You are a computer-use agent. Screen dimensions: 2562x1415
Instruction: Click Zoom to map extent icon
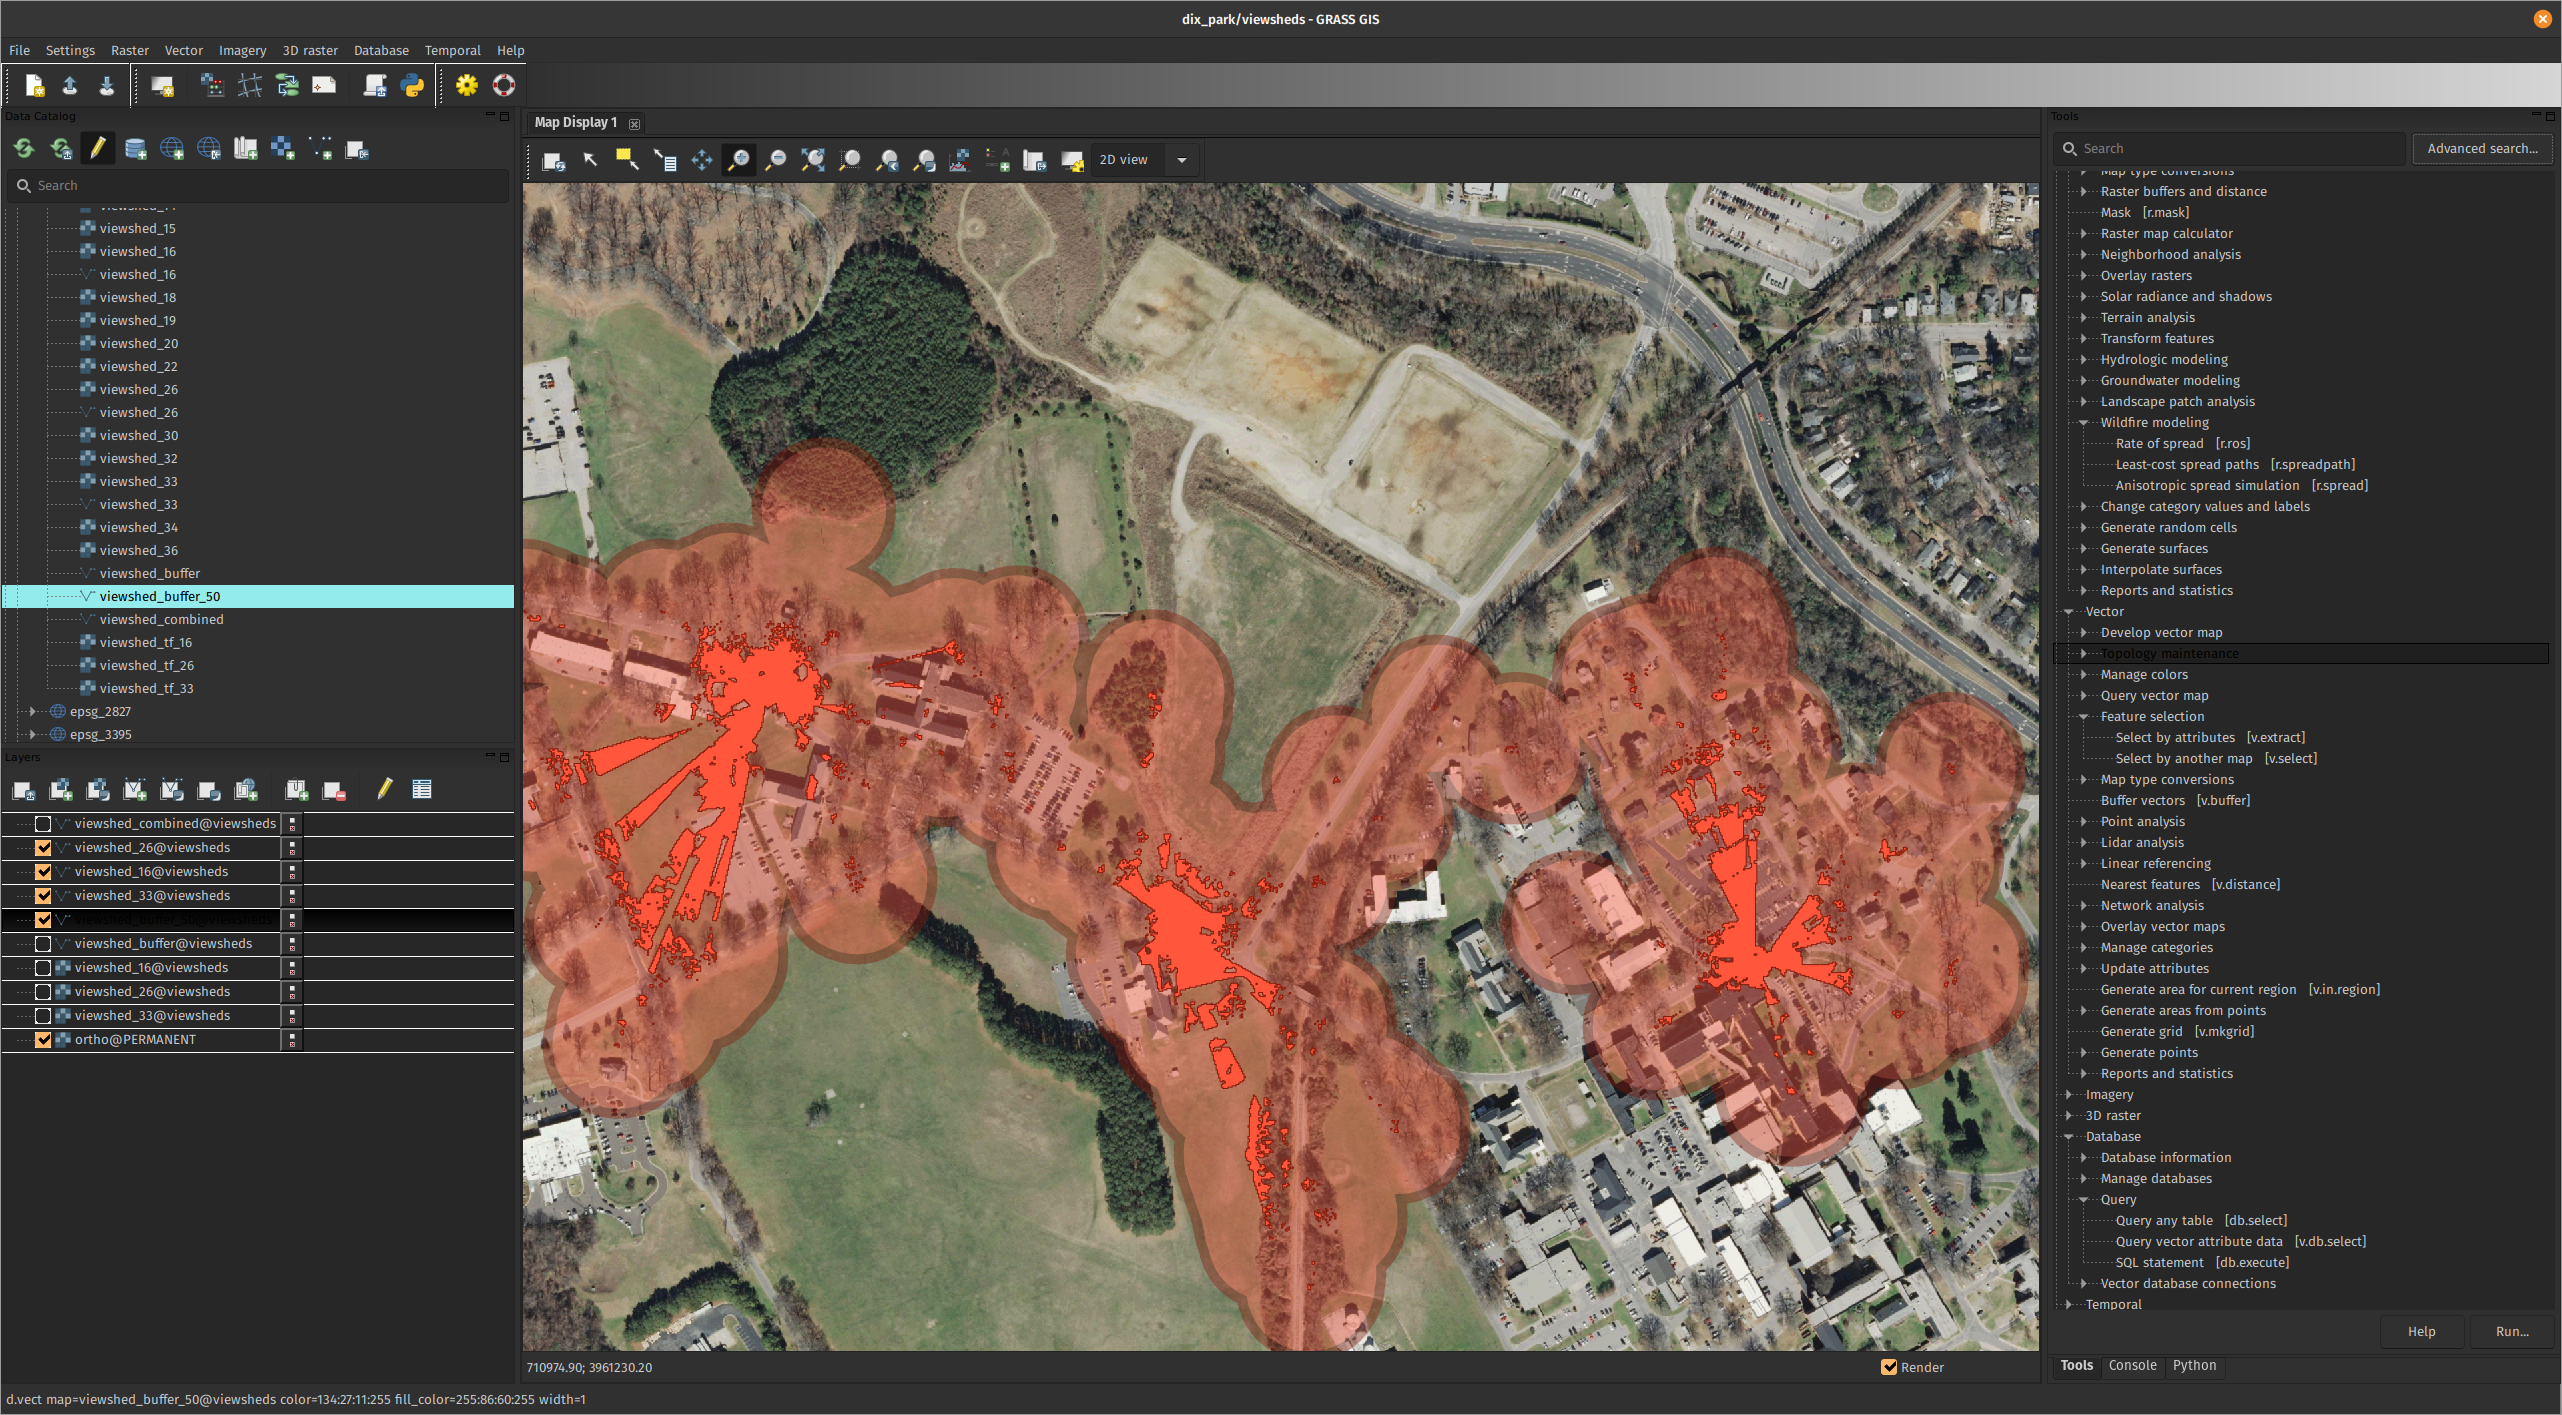pyautogui.click(x=813, y=160)
